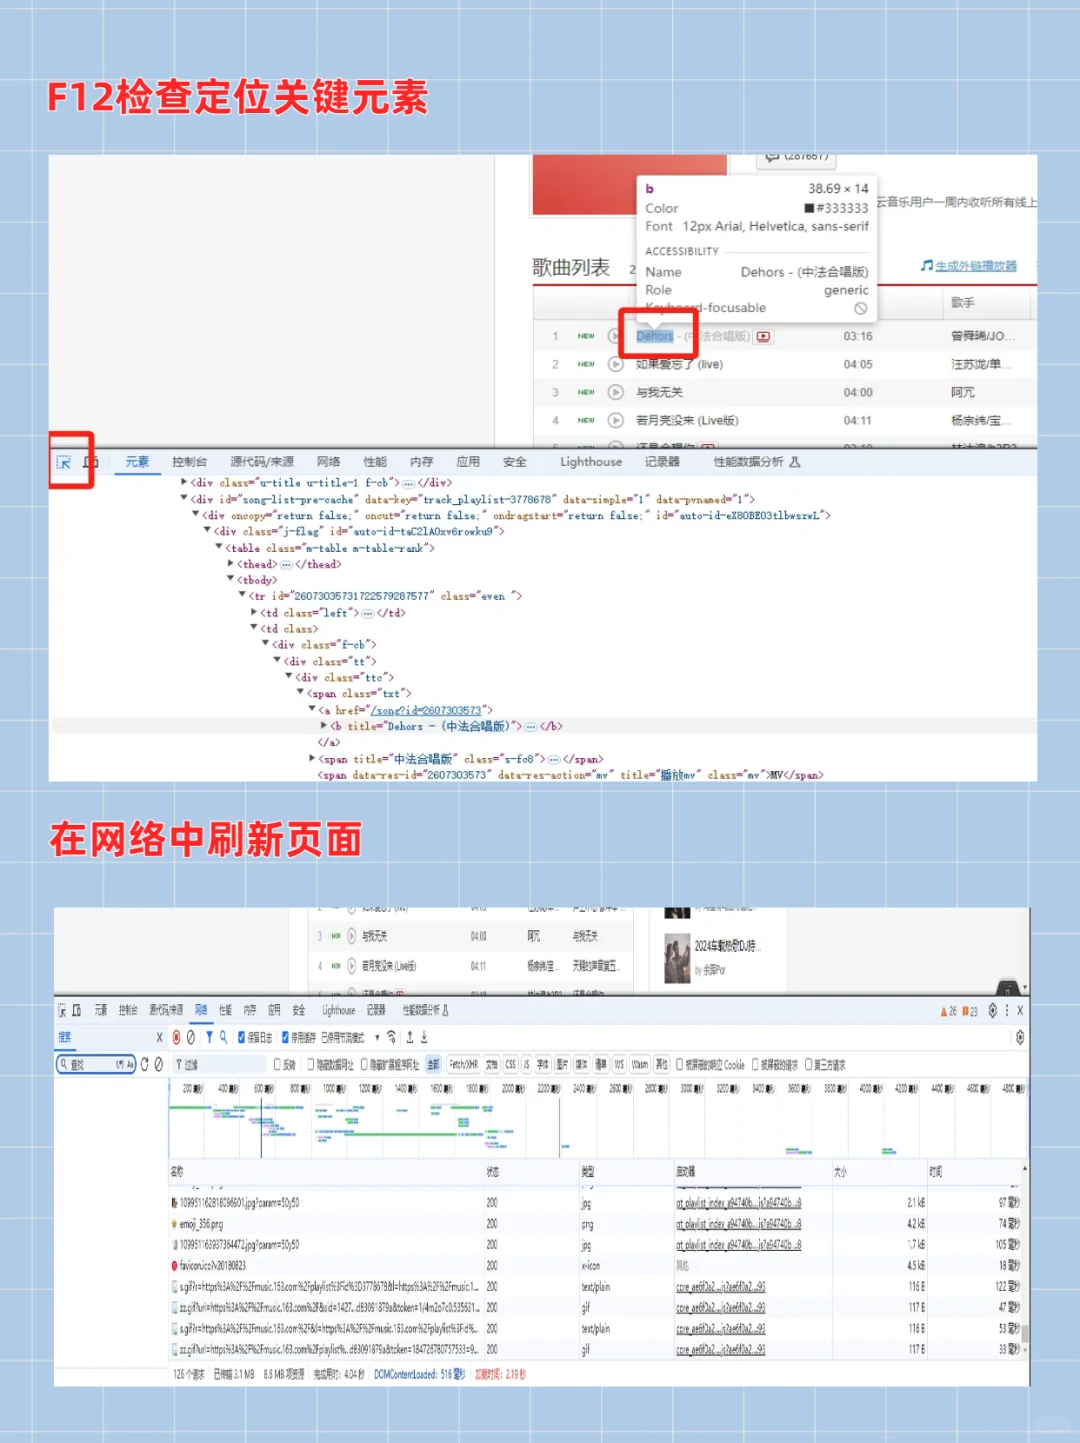This screenshot has height=1443, width=1080.
Task: Expand the div class u-title node
Action: pos(184,482)
